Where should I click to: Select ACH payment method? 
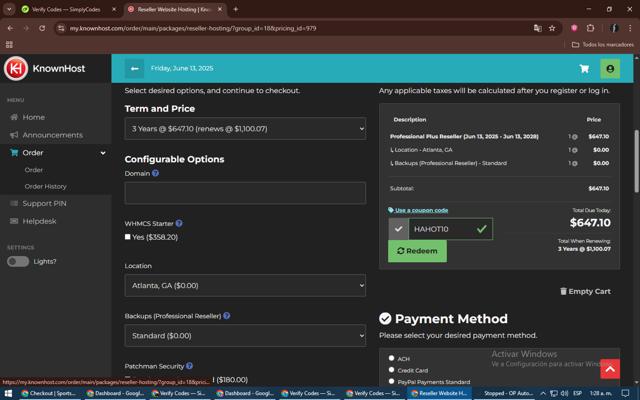pyautogui.click(x=391, y=358)
